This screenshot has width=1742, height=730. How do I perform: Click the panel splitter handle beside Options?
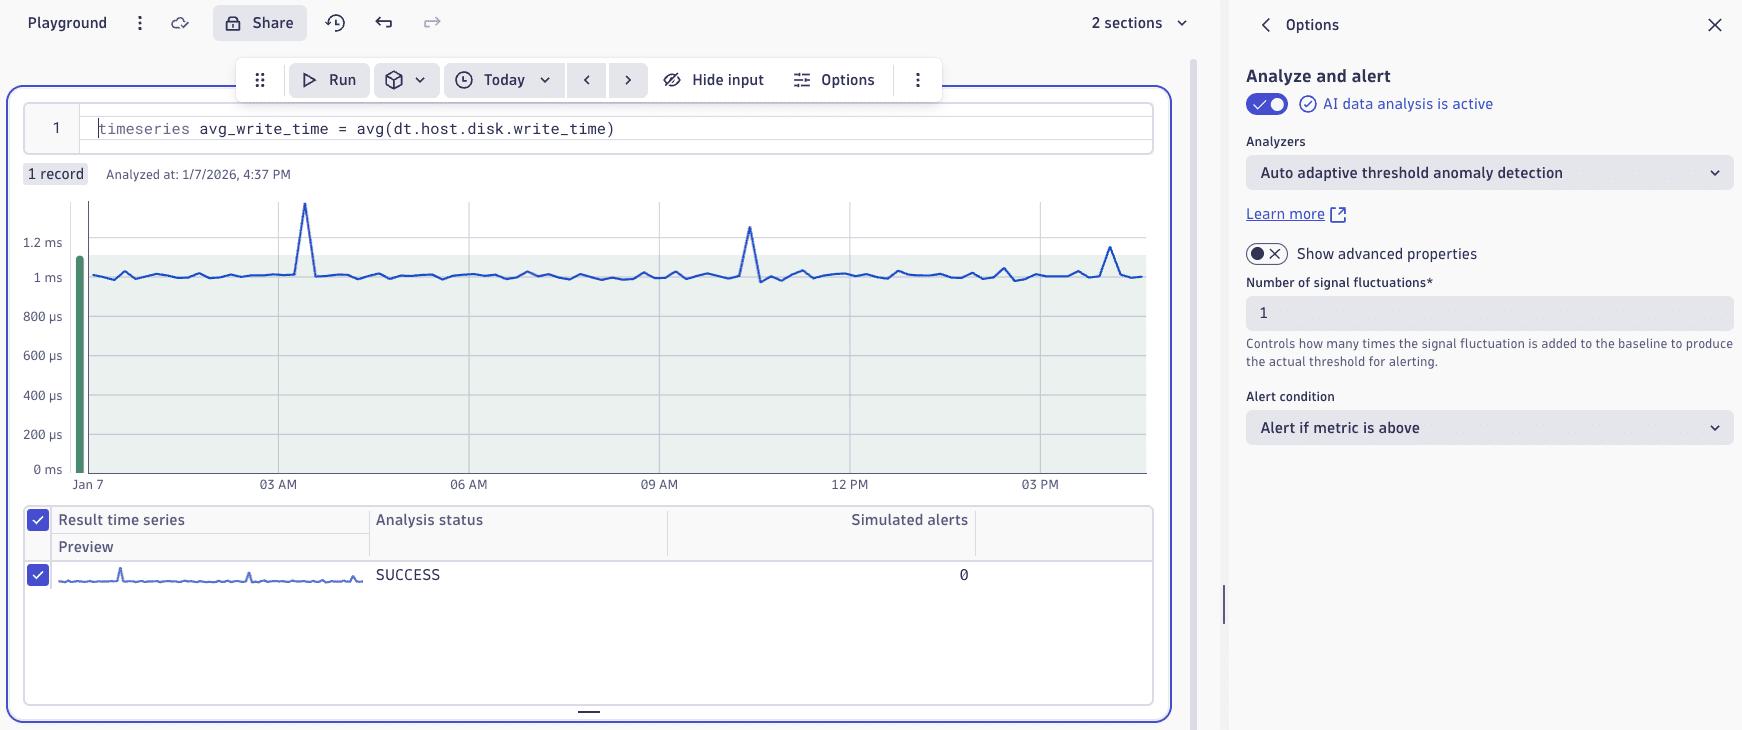1224,605
